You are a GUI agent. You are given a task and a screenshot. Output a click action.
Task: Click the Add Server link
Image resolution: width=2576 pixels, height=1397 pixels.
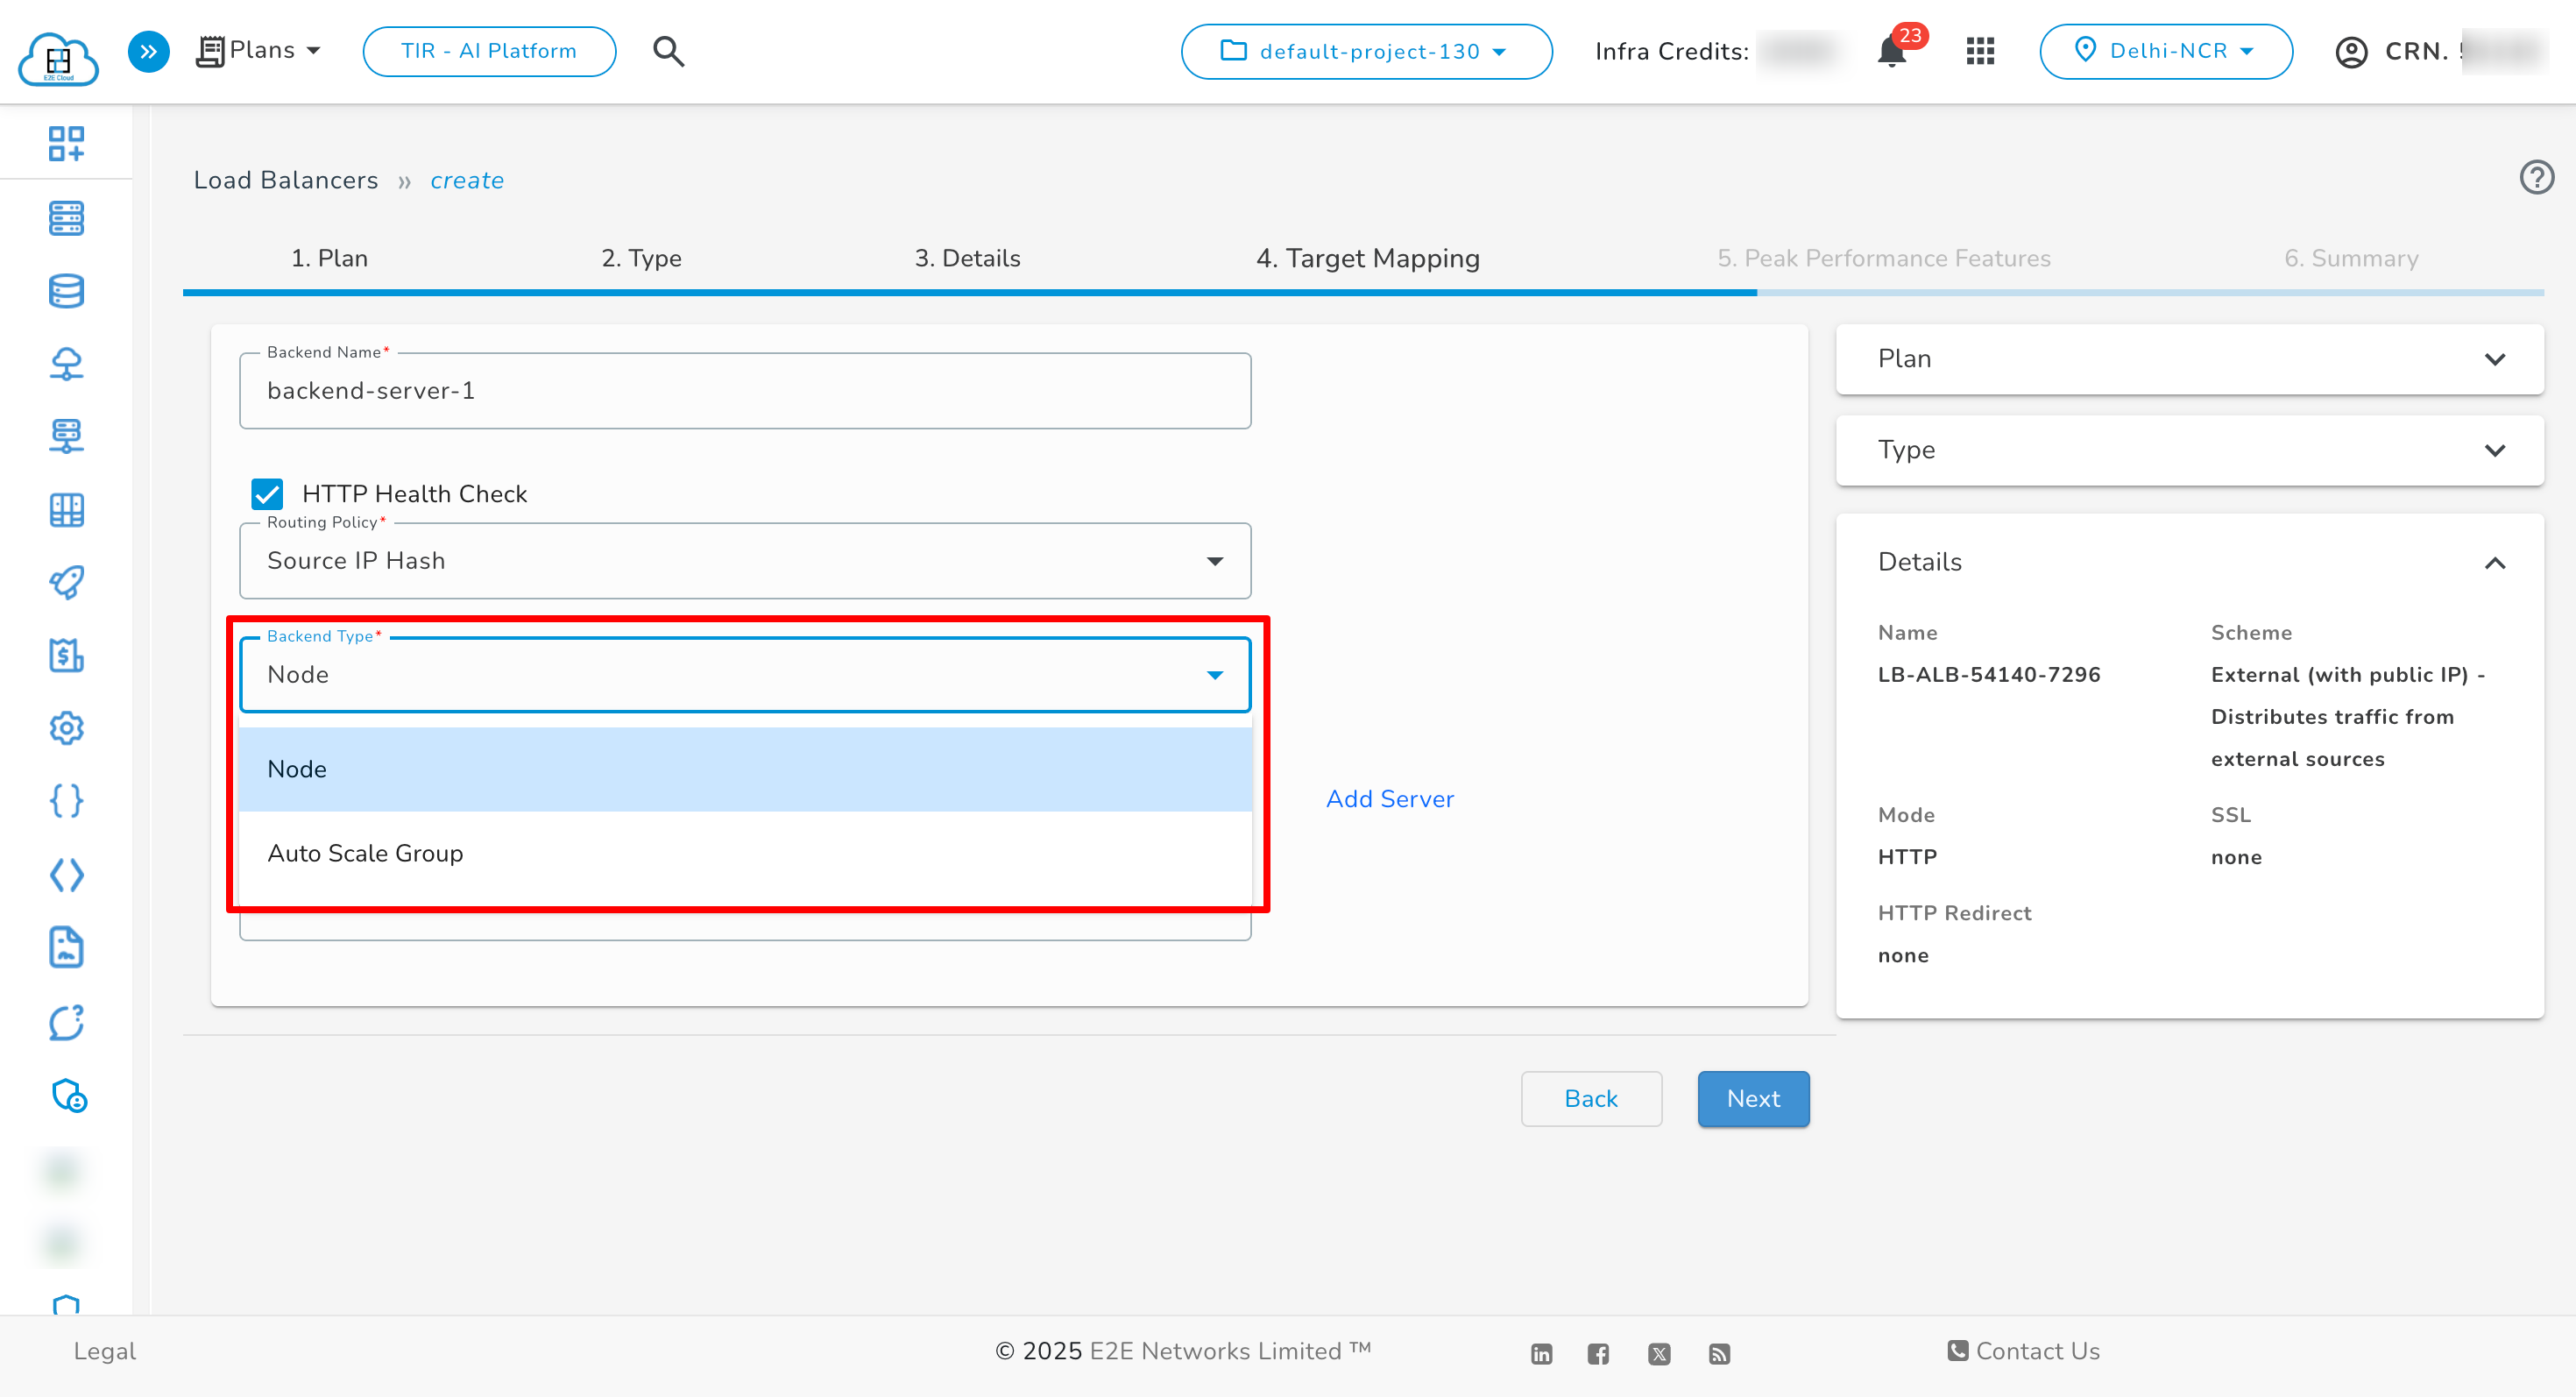coord(1390,798)
